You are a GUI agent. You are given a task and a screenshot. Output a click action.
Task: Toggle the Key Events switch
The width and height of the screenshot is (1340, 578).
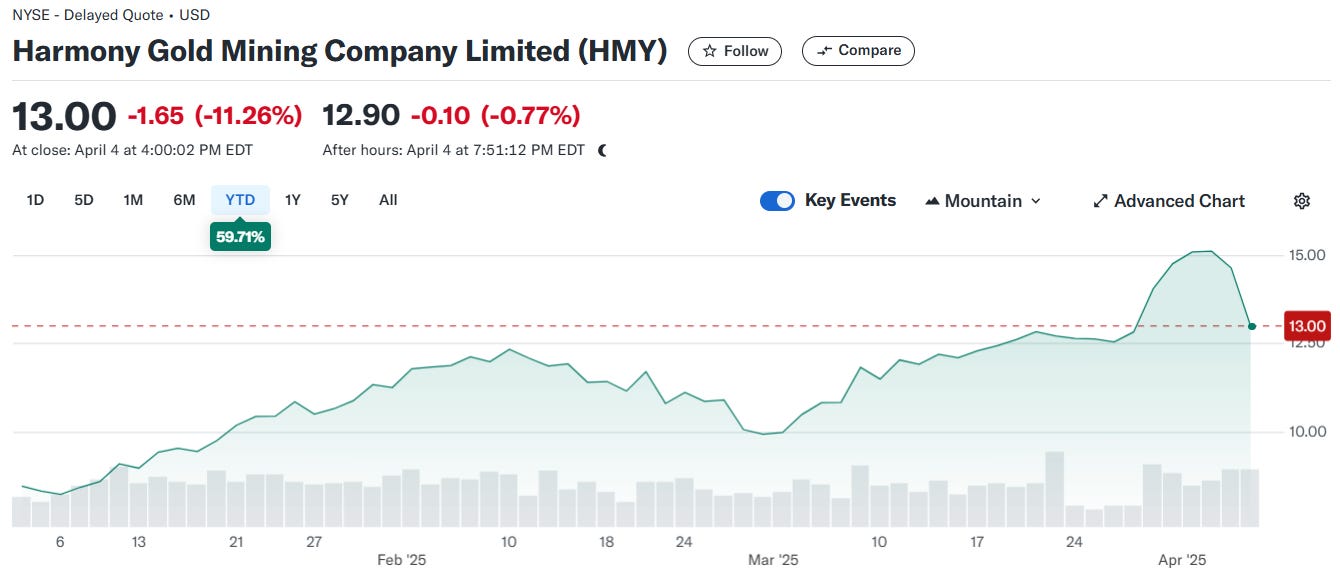coord(777,201)
